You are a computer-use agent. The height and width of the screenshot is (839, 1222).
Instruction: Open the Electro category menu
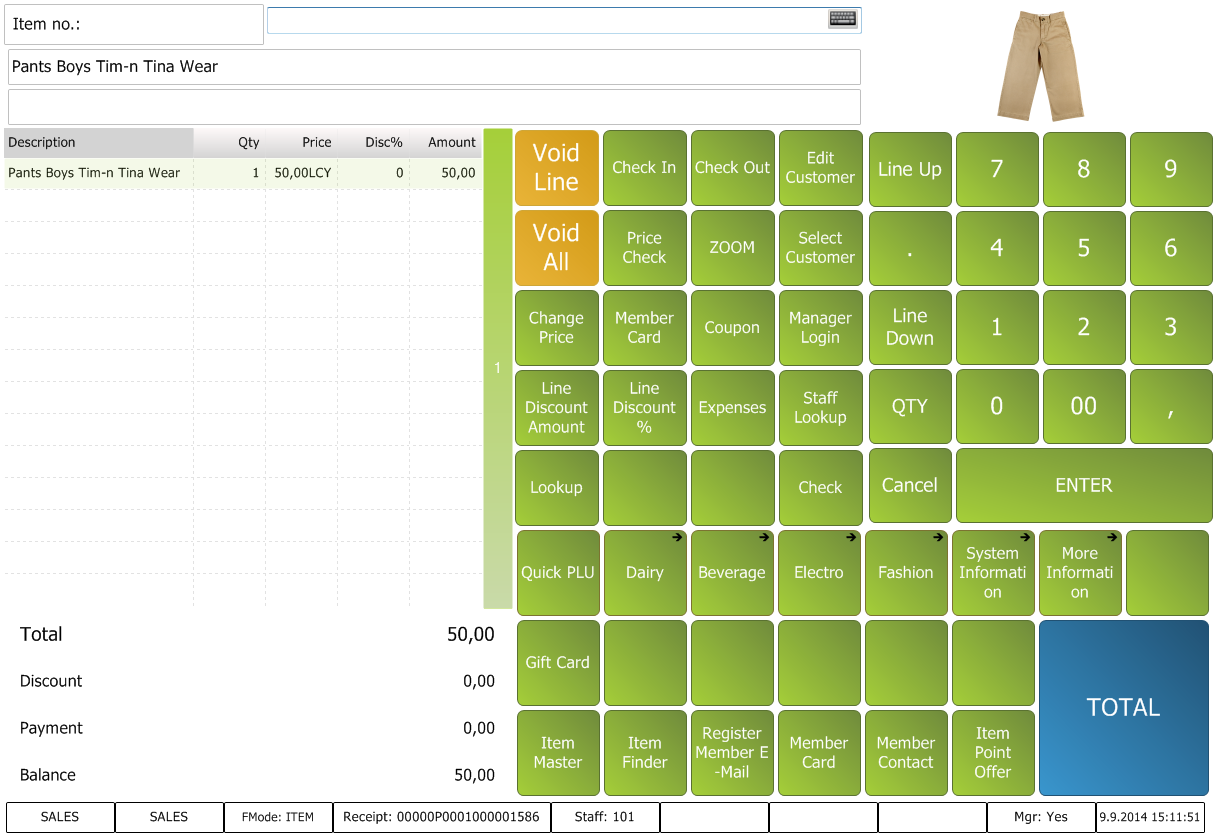tap(819, 572)
